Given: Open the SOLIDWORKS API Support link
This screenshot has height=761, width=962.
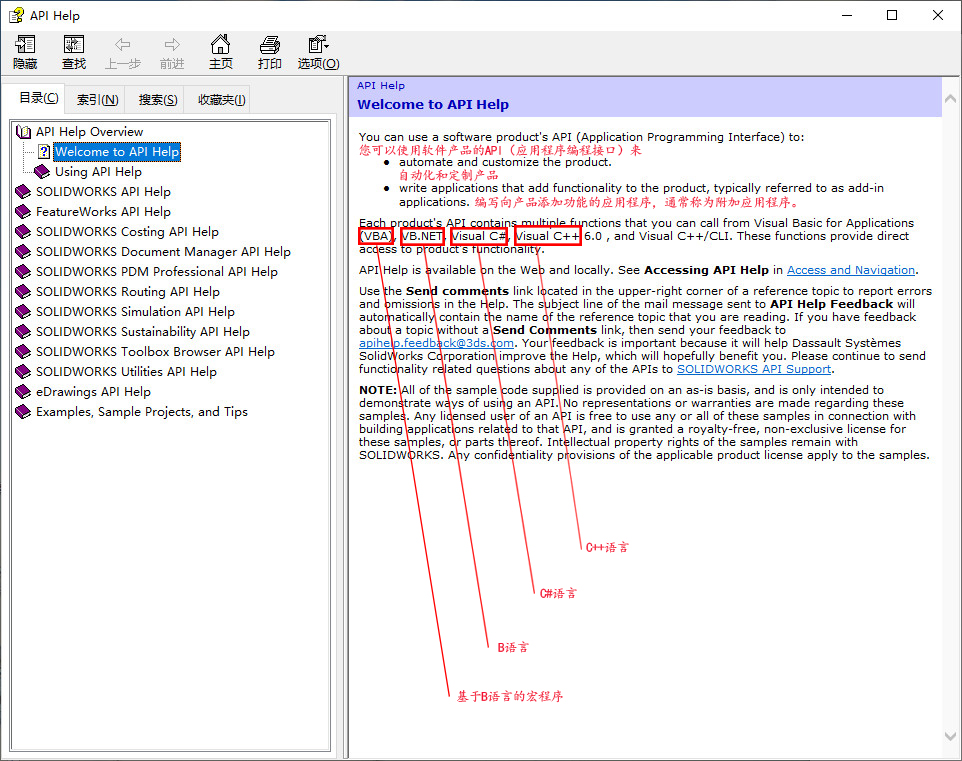Looking at the screenshot, I should coord(754,369).
